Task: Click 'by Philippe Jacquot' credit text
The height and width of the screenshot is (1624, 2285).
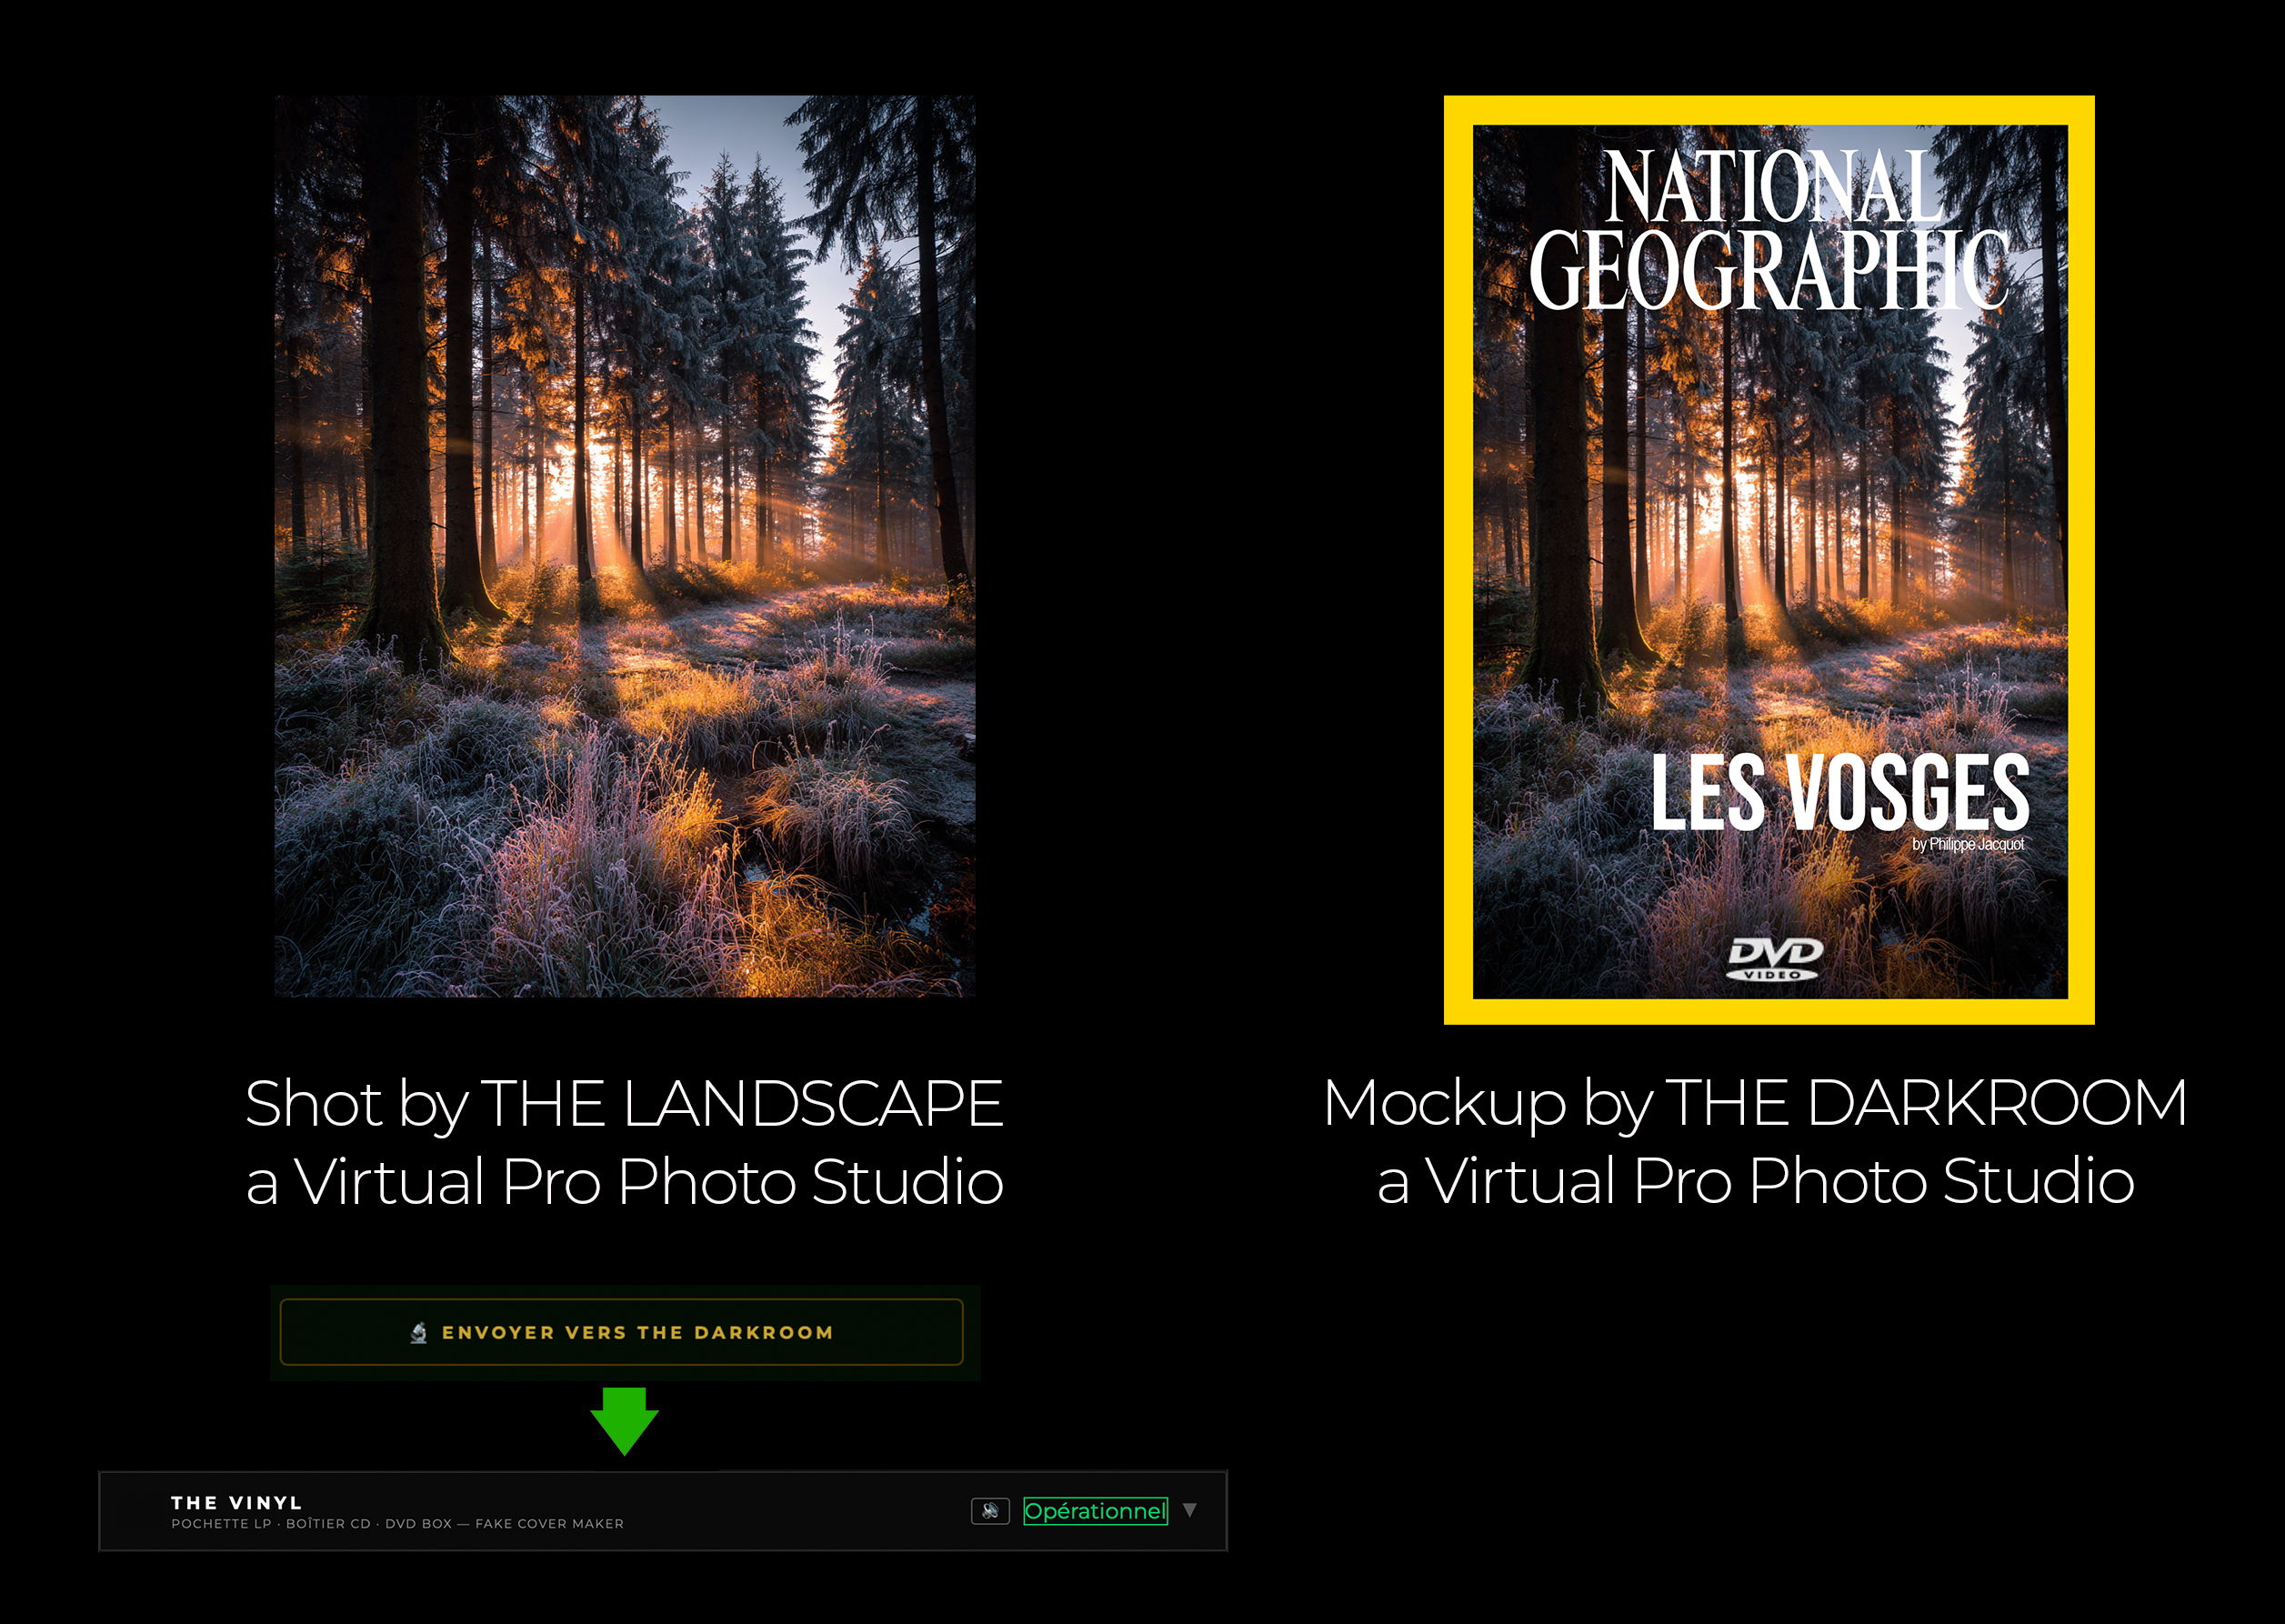Action: pyautogui.click(x=1968, y=844)
